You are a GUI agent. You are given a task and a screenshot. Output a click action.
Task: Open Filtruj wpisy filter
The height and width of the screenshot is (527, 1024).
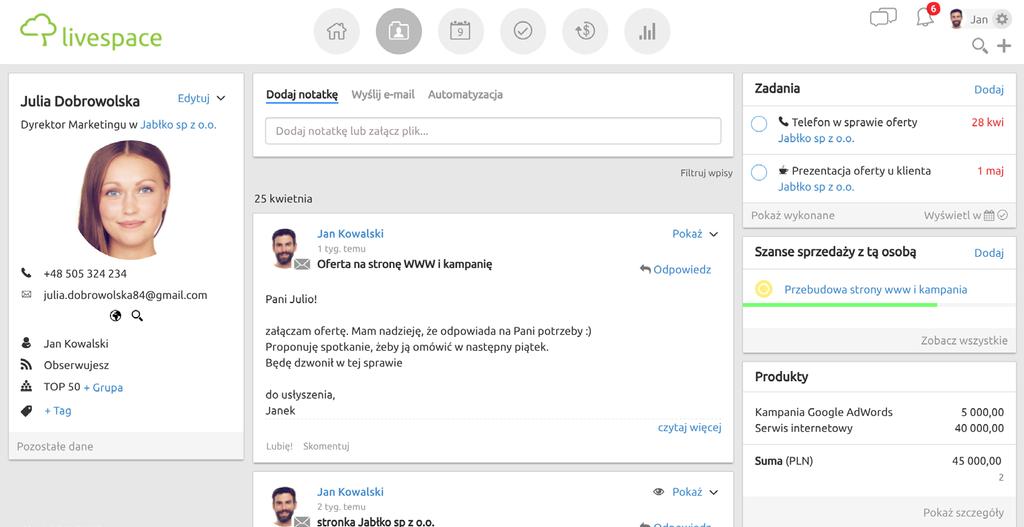707,174
